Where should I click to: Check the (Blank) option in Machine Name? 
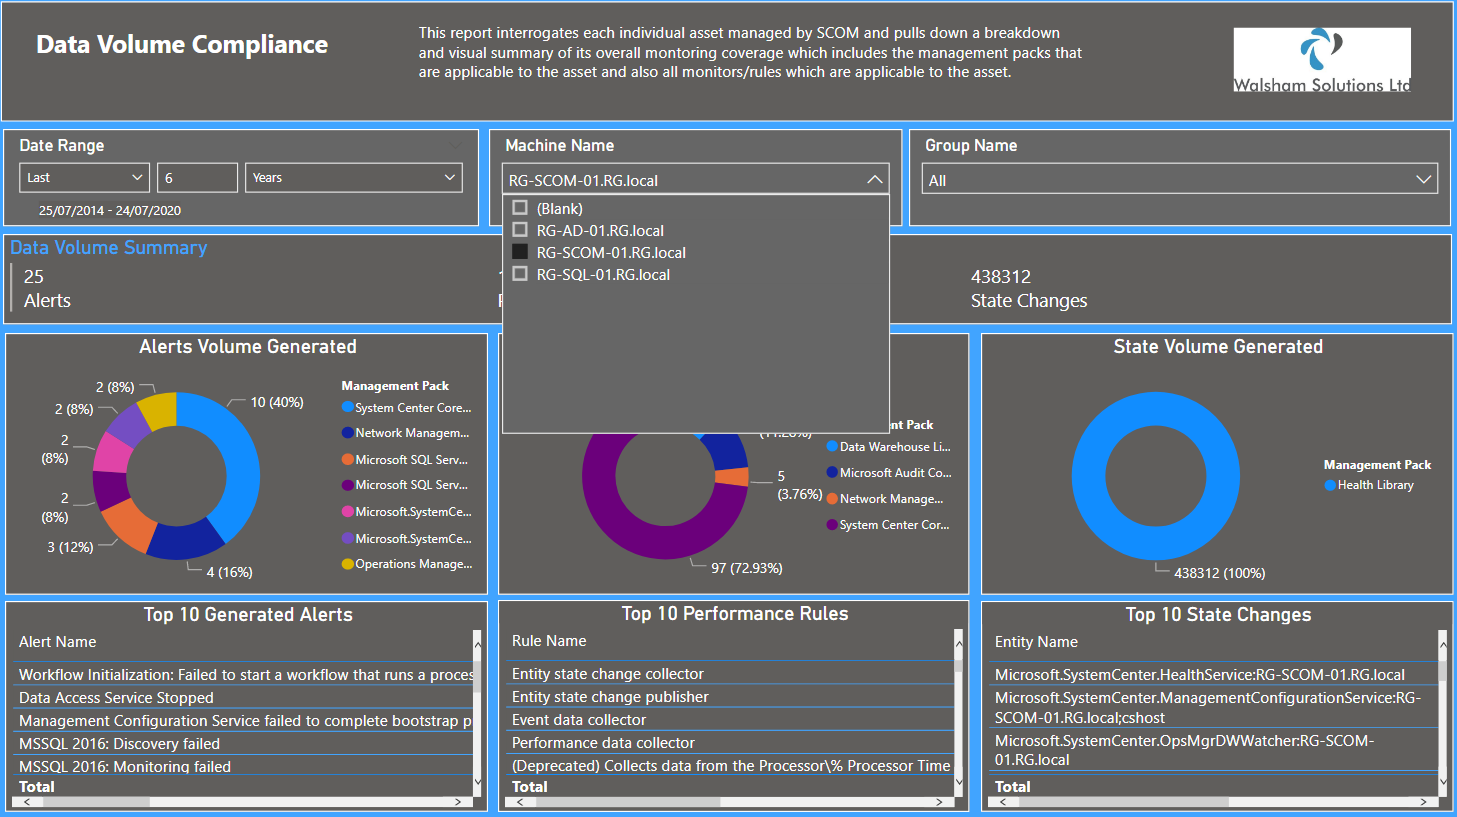520,208
